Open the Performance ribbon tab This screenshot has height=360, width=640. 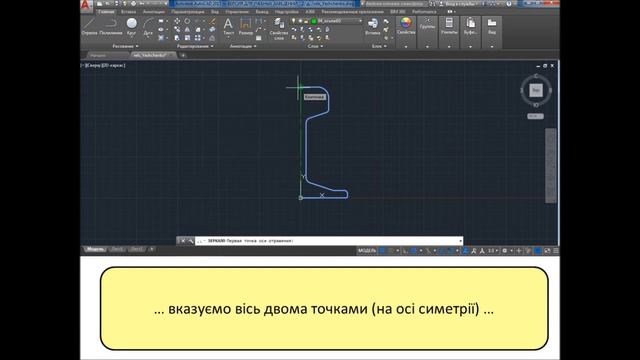tap(424, 12)
